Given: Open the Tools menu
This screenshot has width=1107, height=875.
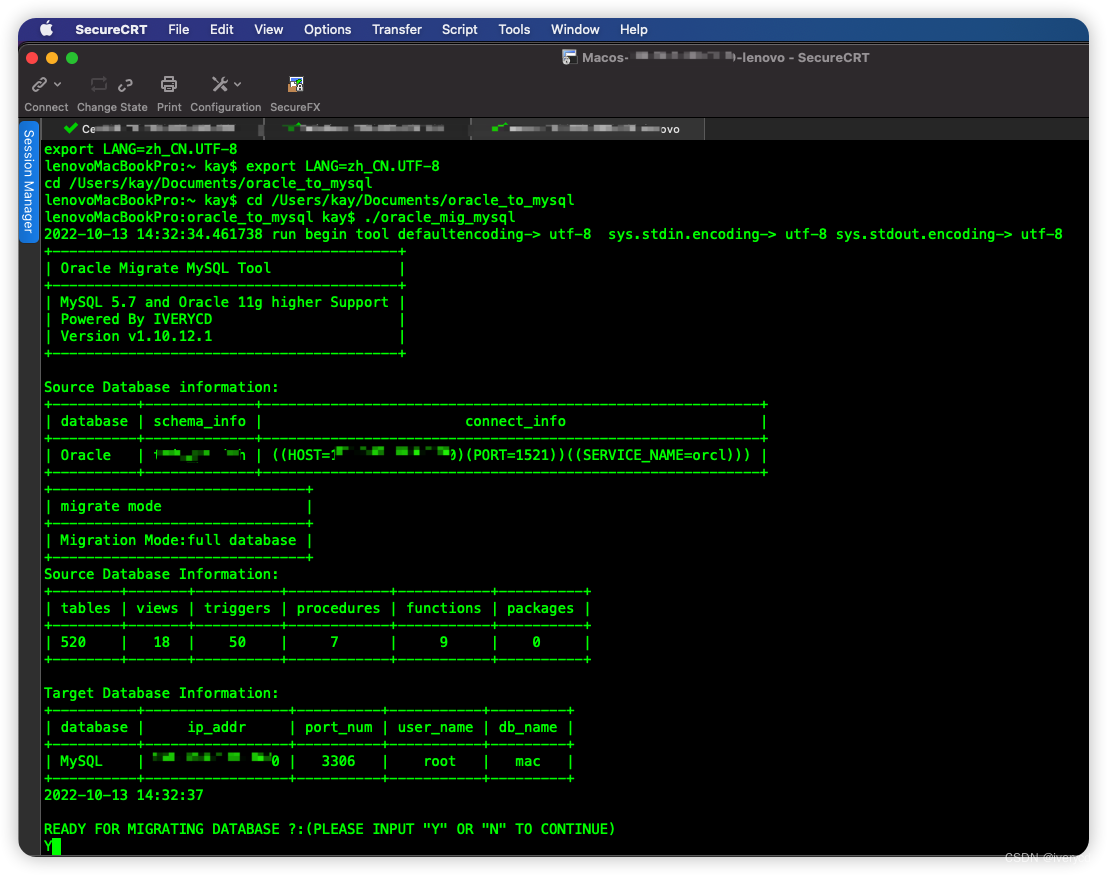Looking at the screenshot, I should (514, 29).
